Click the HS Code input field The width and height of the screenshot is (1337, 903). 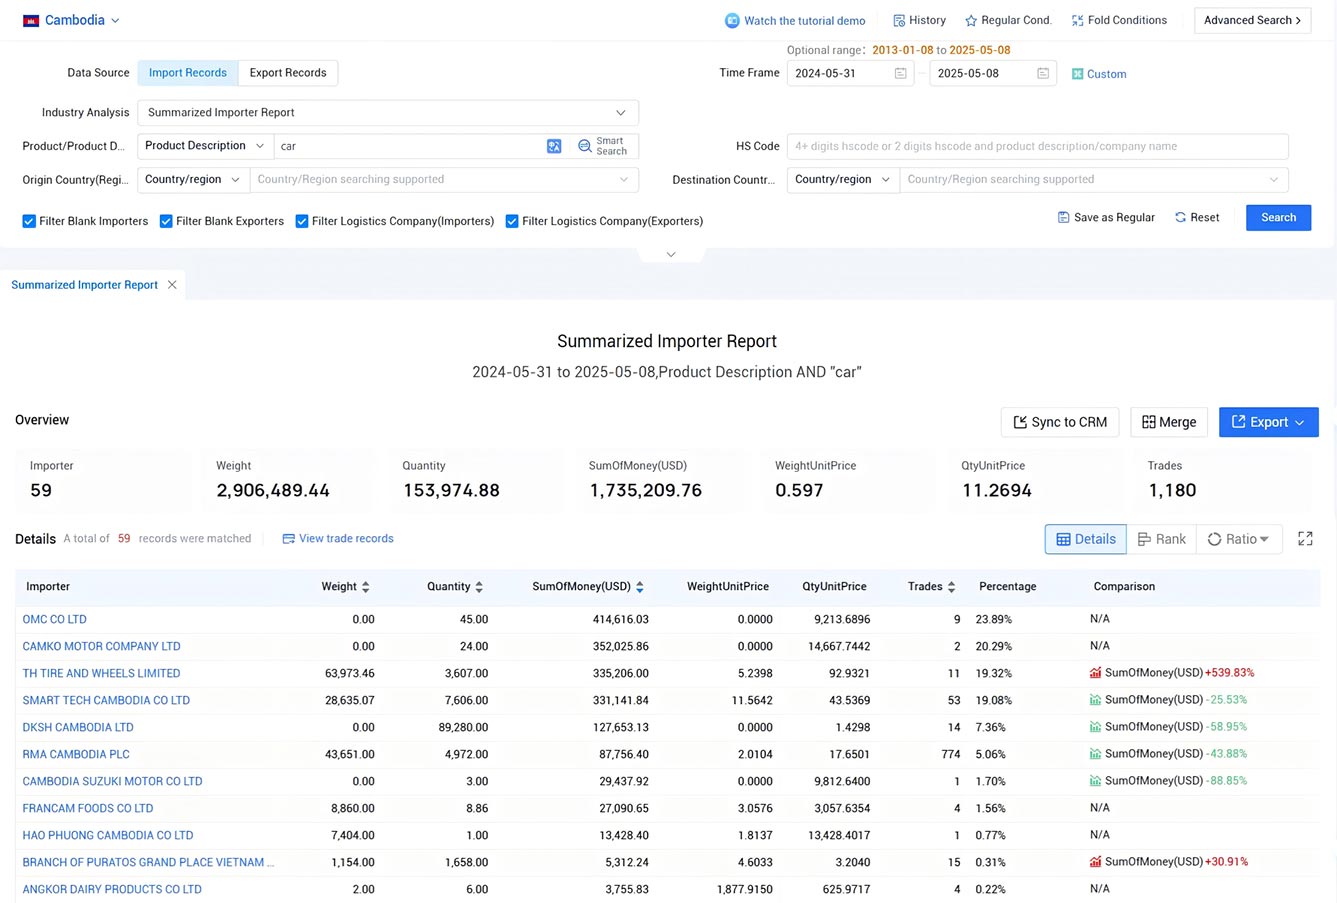(x=1037, y=146)
